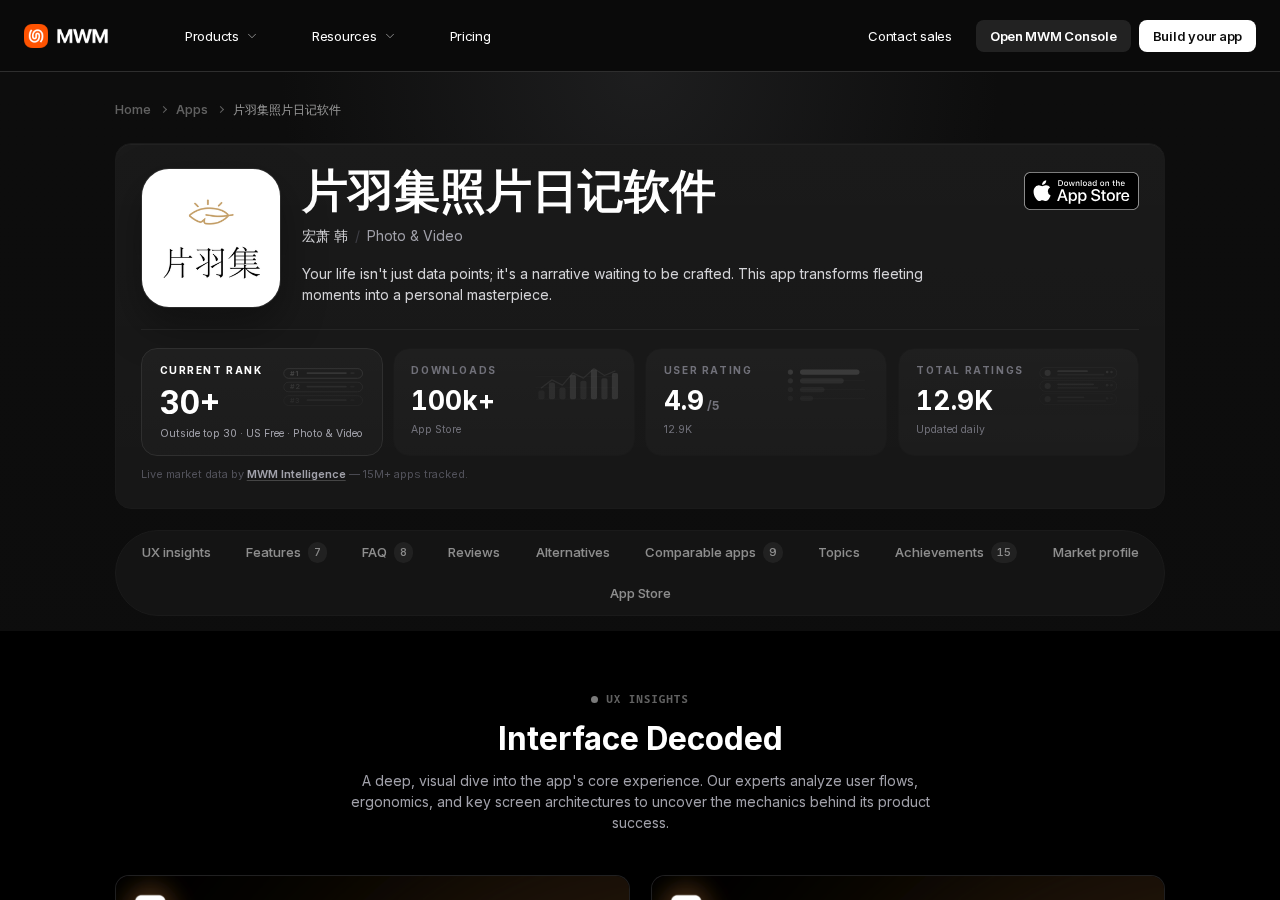Click developer name 宏萧 韩
This screenshot has height=900, width=1280.
coord(325,236)
